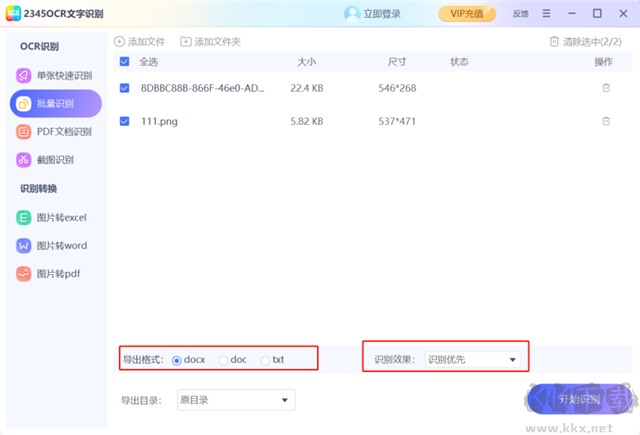Click the VIP充值 button

(x=467, y=13)
